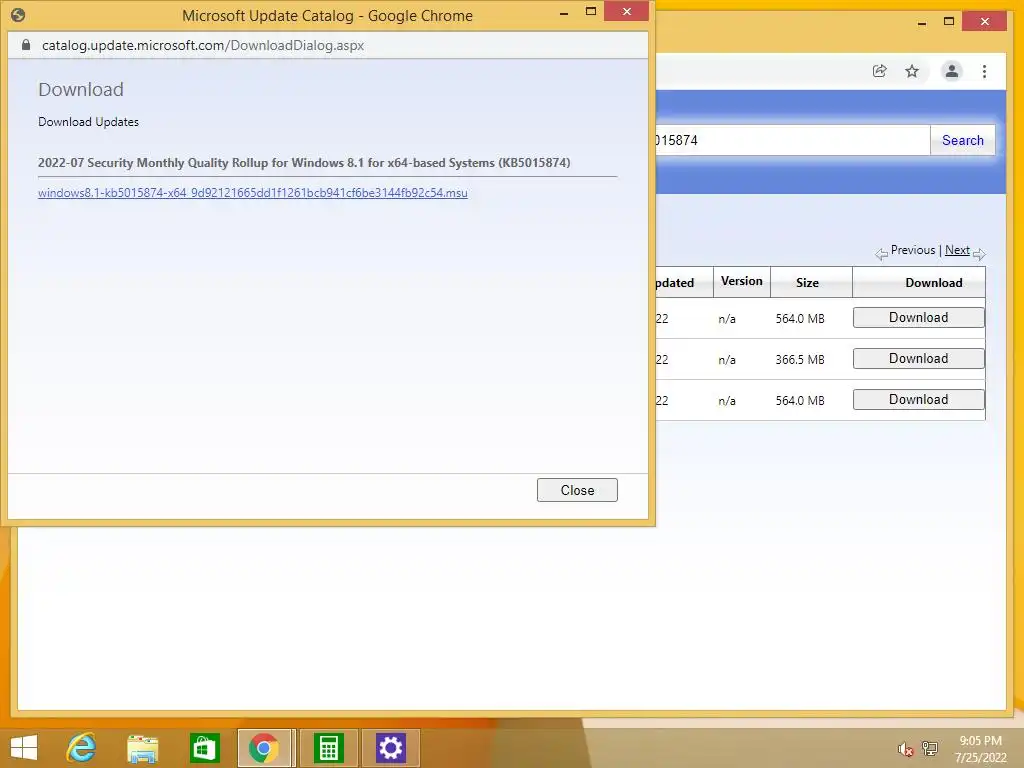Click the muted volume tray icon

(904, 749)
